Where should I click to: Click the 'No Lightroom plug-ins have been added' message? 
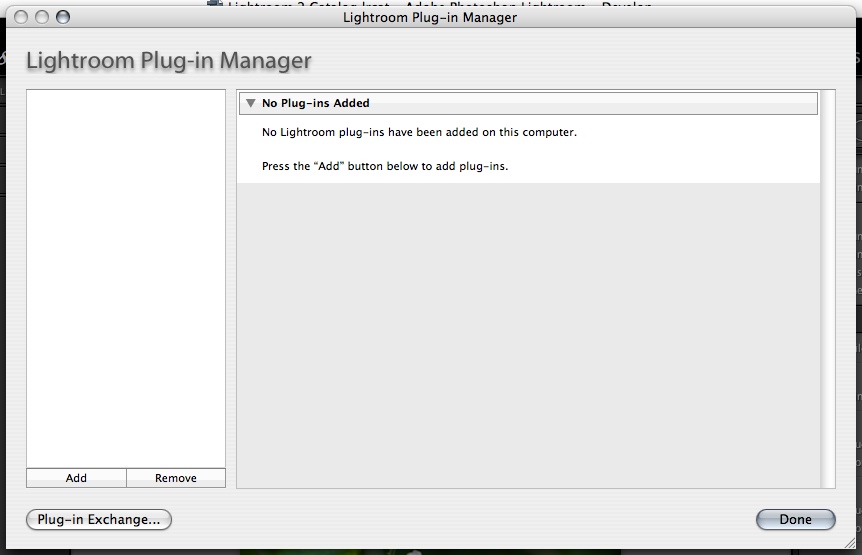[x=419, y=132]
